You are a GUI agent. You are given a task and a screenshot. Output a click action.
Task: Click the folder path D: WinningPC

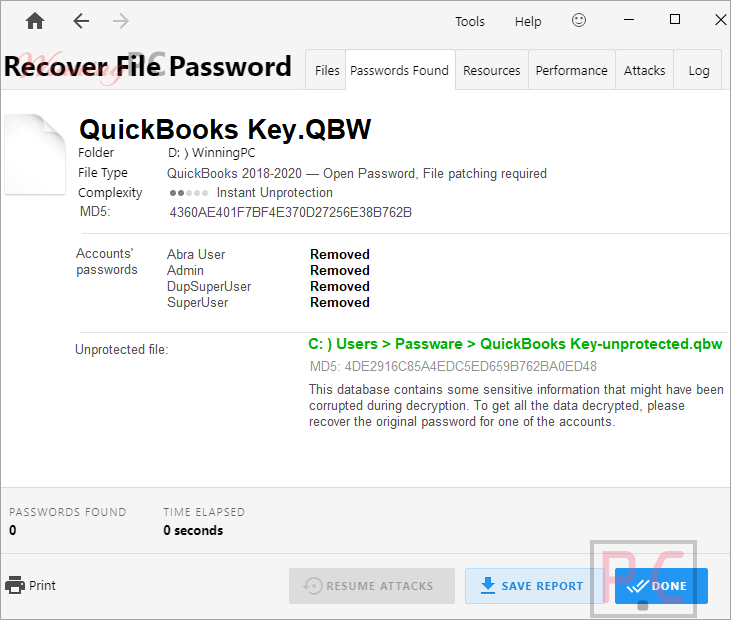pyautogui.click(x=212, y=153)
